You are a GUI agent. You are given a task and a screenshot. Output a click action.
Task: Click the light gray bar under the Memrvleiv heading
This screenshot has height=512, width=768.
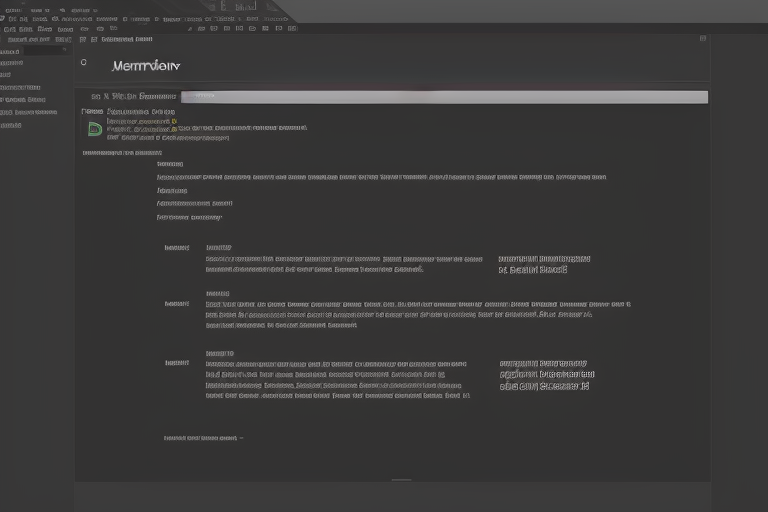pyautogui.click(x=443, y=97)
